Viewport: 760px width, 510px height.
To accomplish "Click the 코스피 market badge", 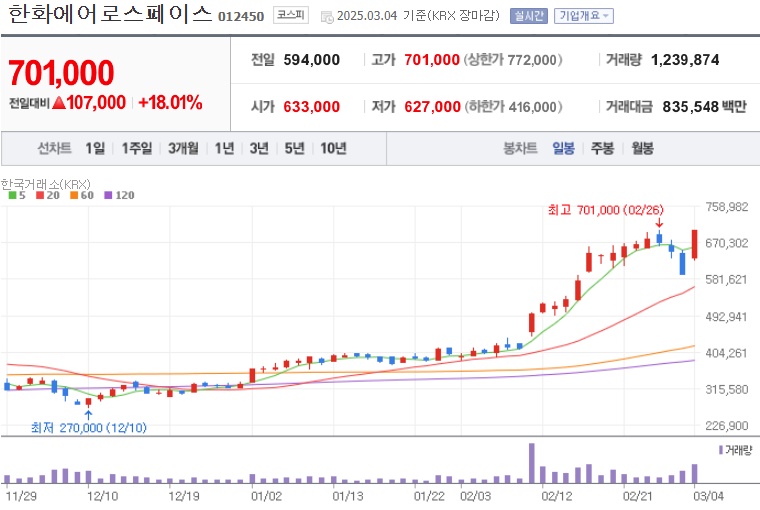I will 291,15.
